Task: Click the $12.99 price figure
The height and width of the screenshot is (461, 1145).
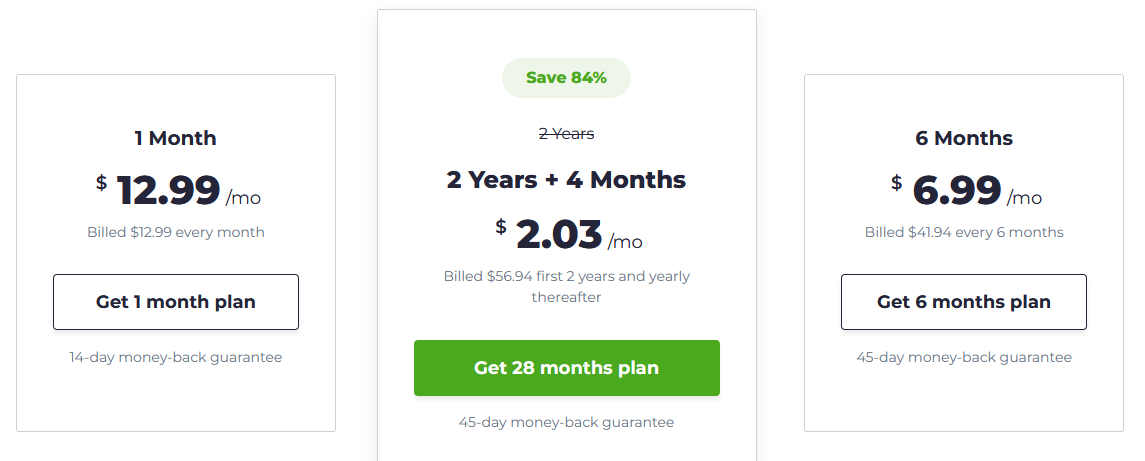Action: pos(158,190)
